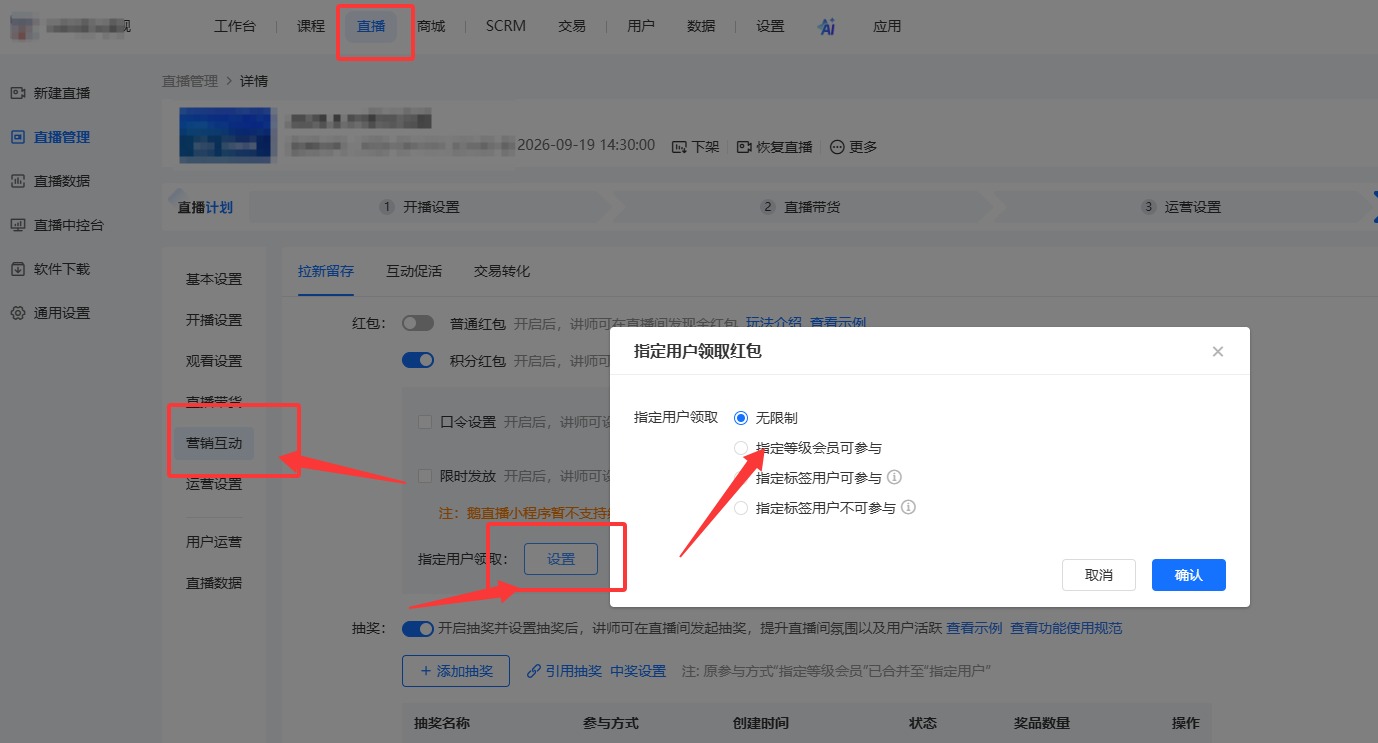Open 直播数据 in the far-left sidebar

pos(50,181)
